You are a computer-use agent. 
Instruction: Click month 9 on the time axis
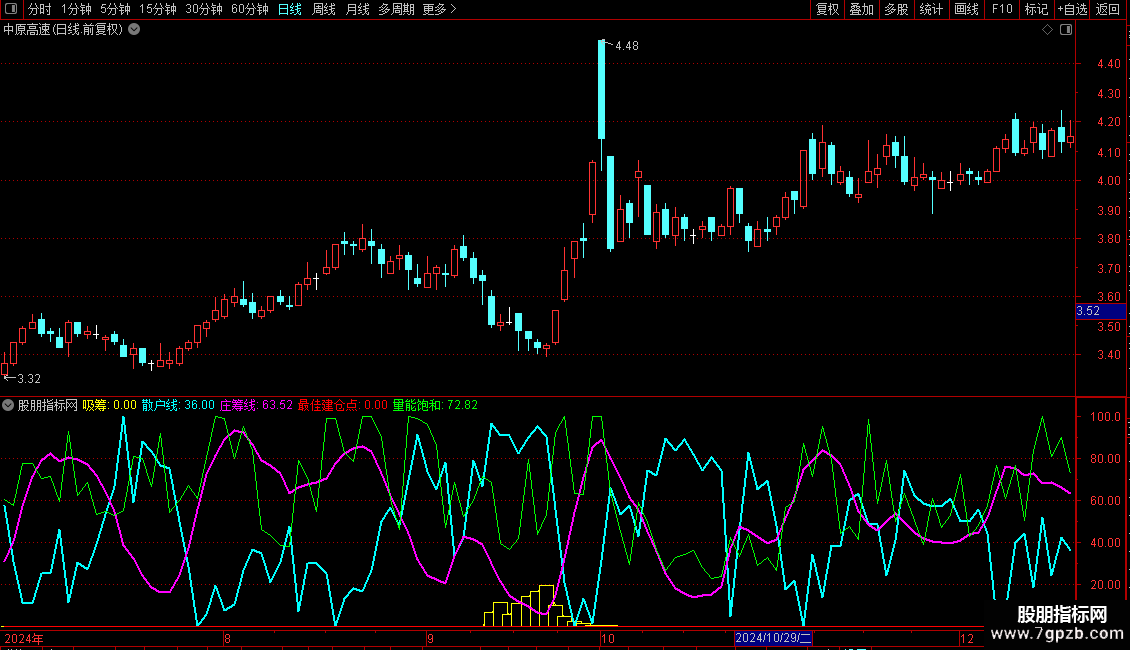click(430, 638)
